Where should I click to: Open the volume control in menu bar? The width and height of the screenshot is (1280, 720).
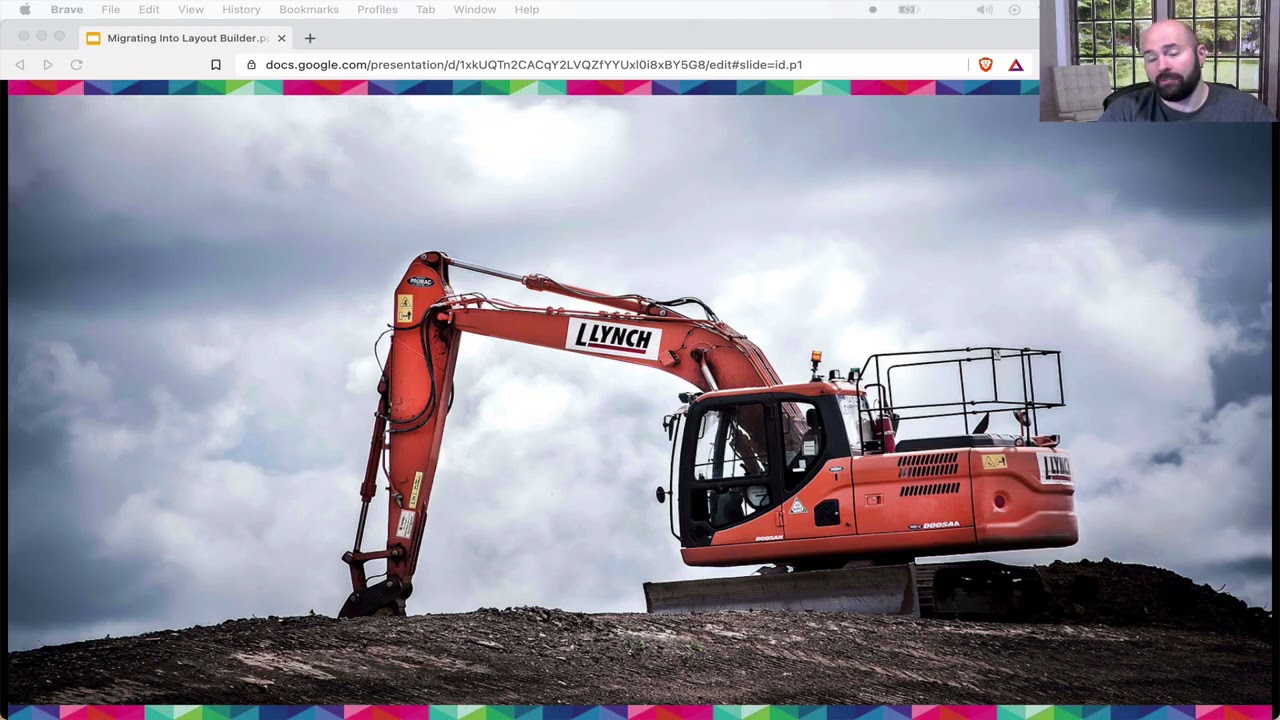(984, 10)
